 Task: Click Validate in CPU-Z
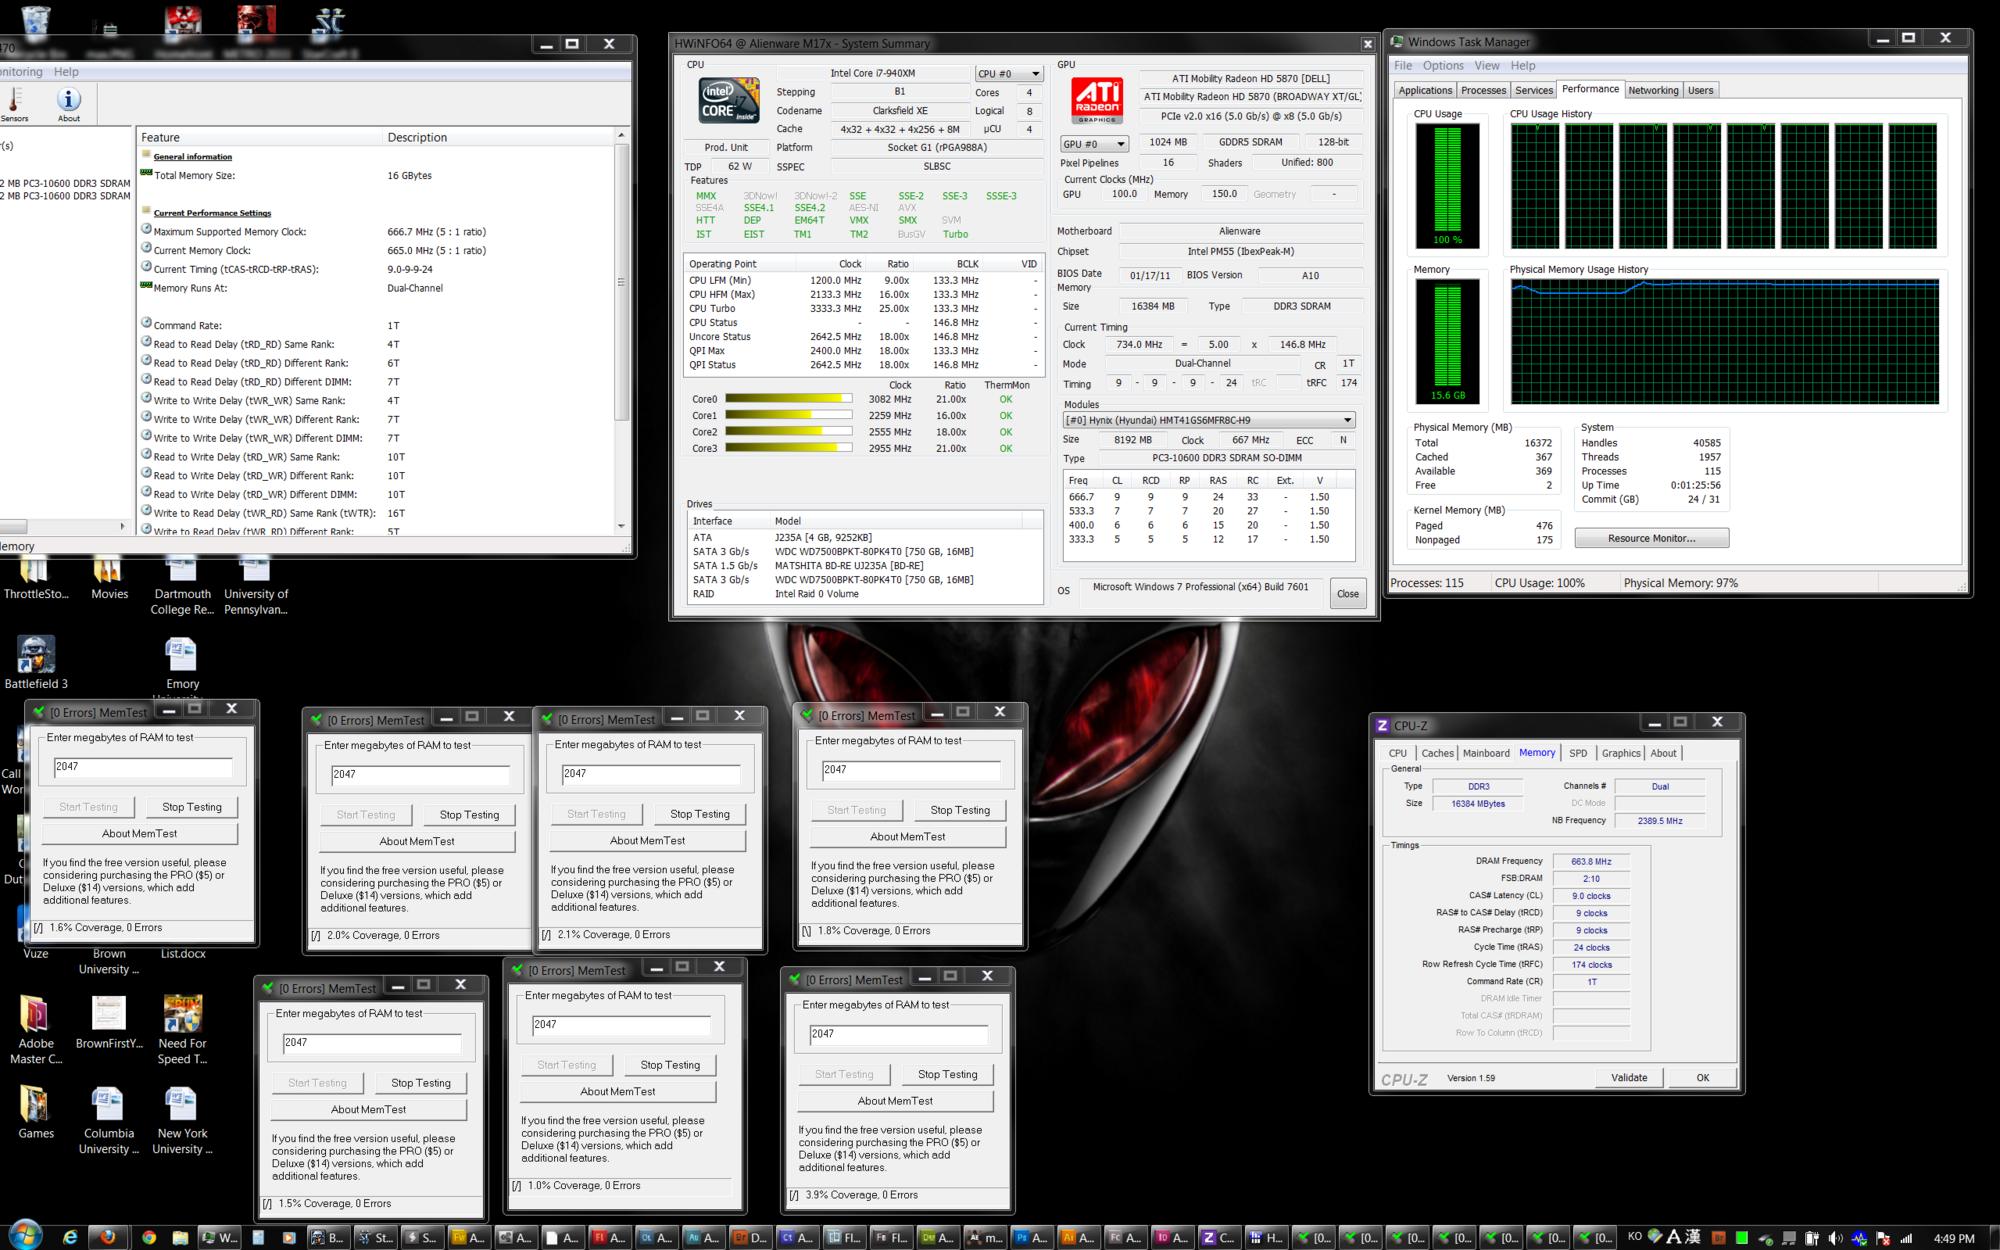coord(1629,1077)
